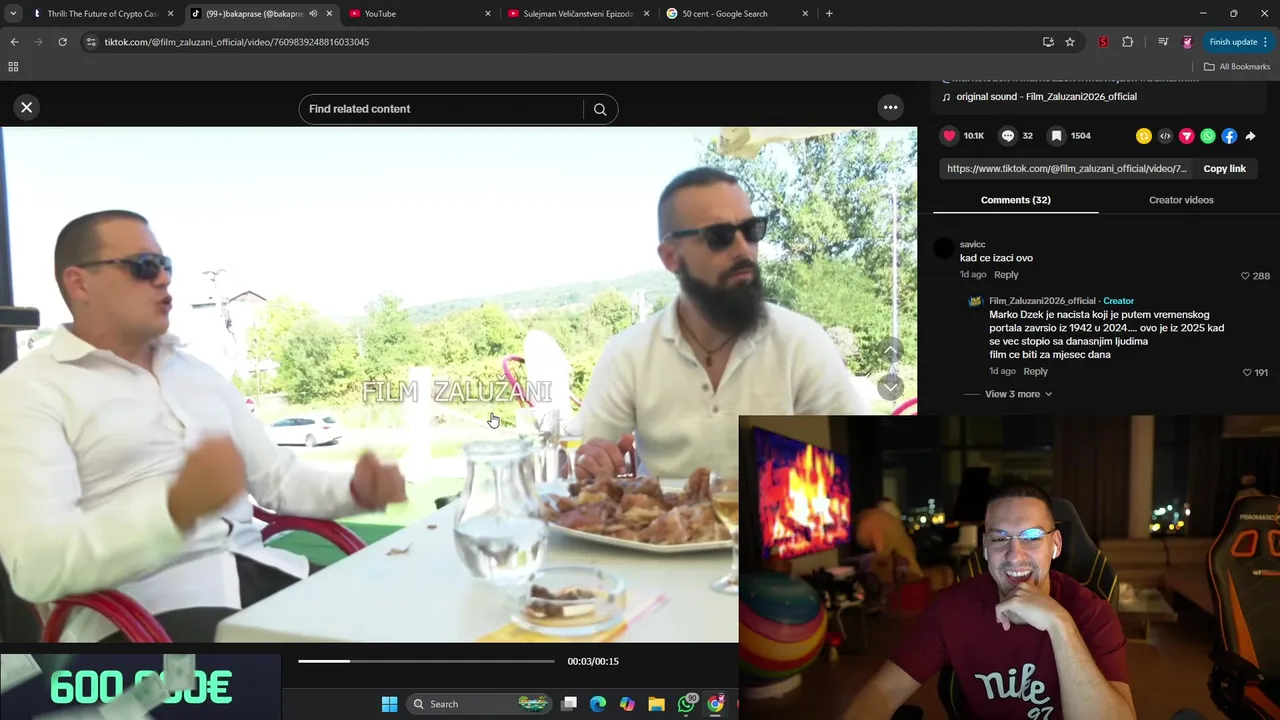1280x720 pixels.
Task: Click the Copy link button
Action: [1224, 169]
